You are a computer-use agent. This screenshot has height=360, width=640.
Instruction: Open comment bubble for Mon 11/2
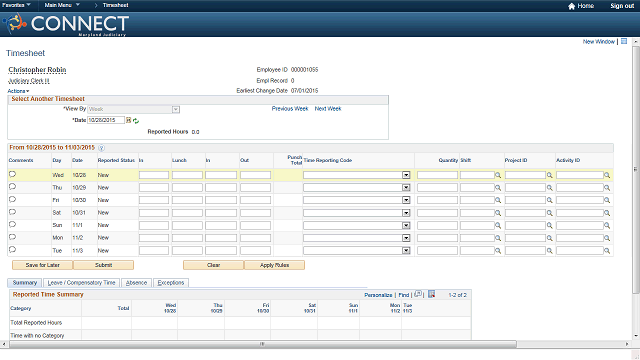(x=12, y=237)
